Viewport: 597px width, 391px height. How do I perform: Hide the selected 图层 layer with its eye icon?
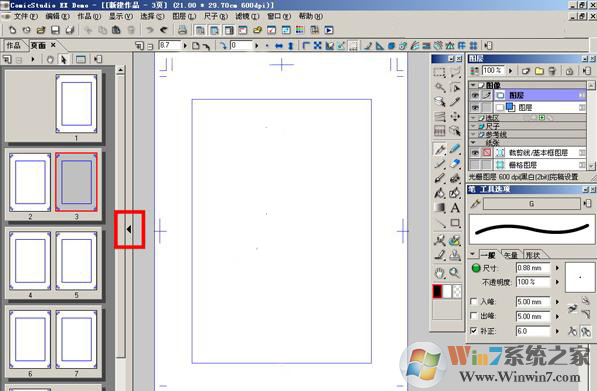pyautogui.click(x=475, y=95)
